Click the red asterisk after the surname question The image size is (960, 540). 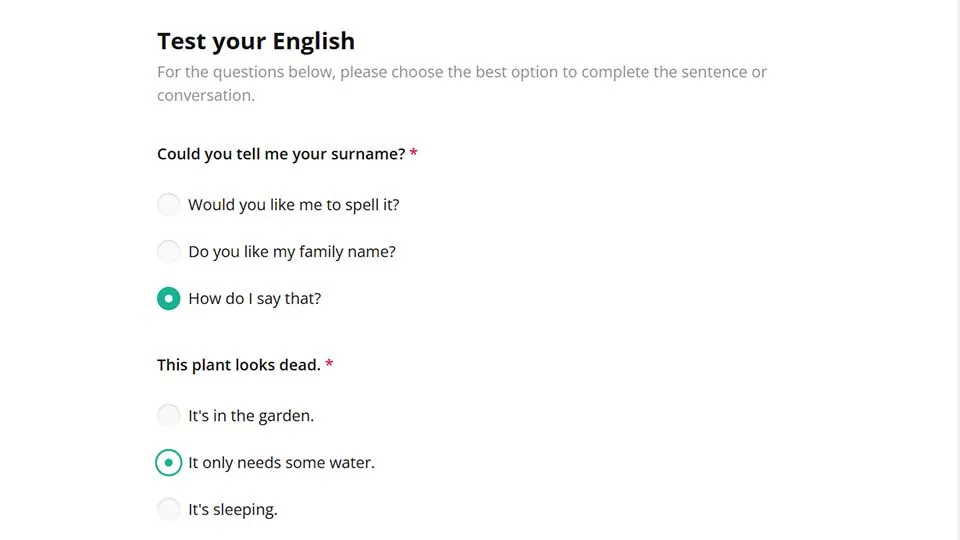click(x=414, y=154)
